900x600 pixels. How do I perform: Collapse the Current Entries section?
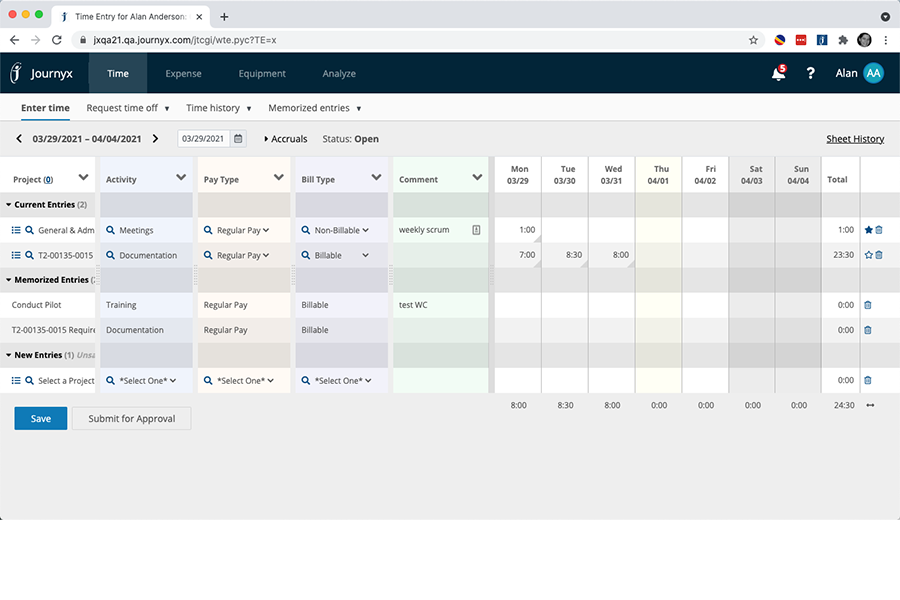pos(9,205)
